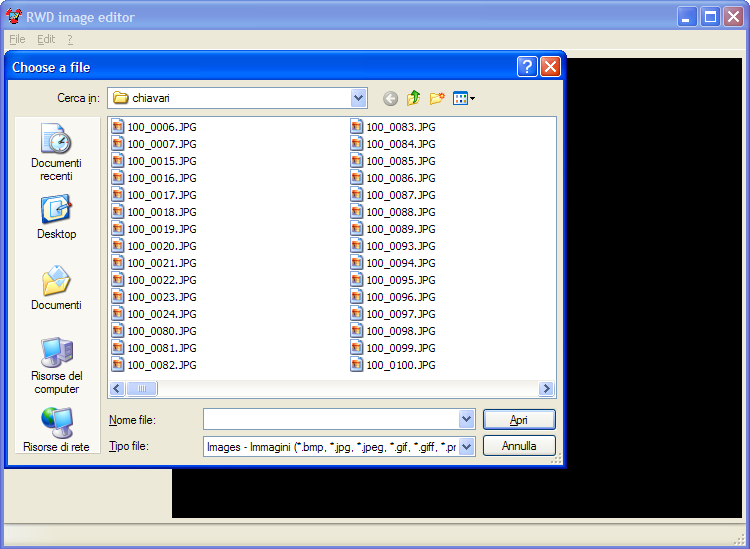
Task: Select file 100_0019.JPG
Action: 154,229
